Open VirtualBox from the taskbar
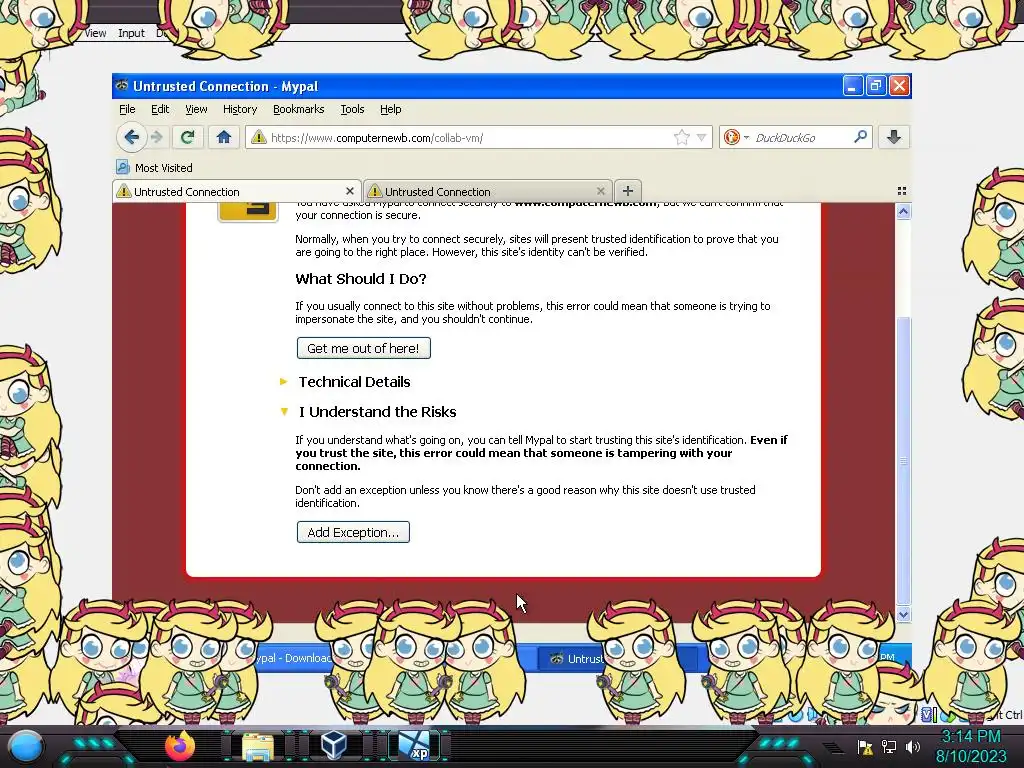Viewport: 1024px width, 768px height. (x=333, y=746)
